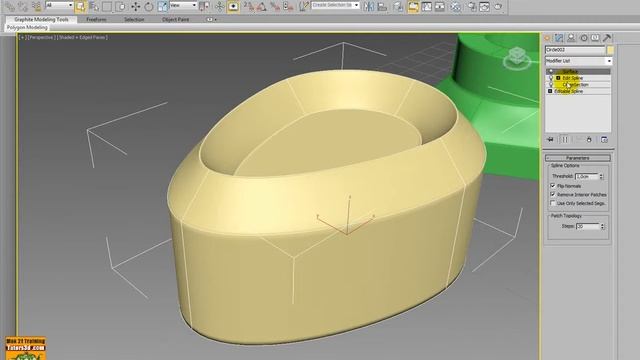The height and width of the screenshot is (360, 640).
Task: Switch to the Selection ribbon tab
Action: pos(134,19)
